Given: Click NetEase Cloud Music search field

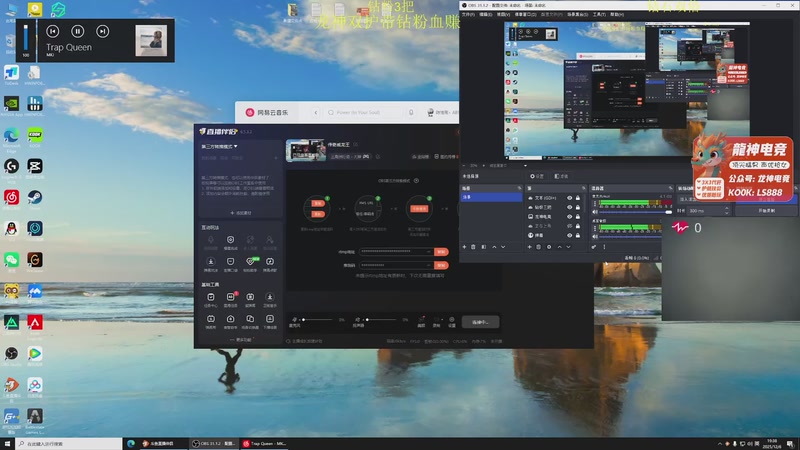Looking at the screenshot, I should [365, 112].
